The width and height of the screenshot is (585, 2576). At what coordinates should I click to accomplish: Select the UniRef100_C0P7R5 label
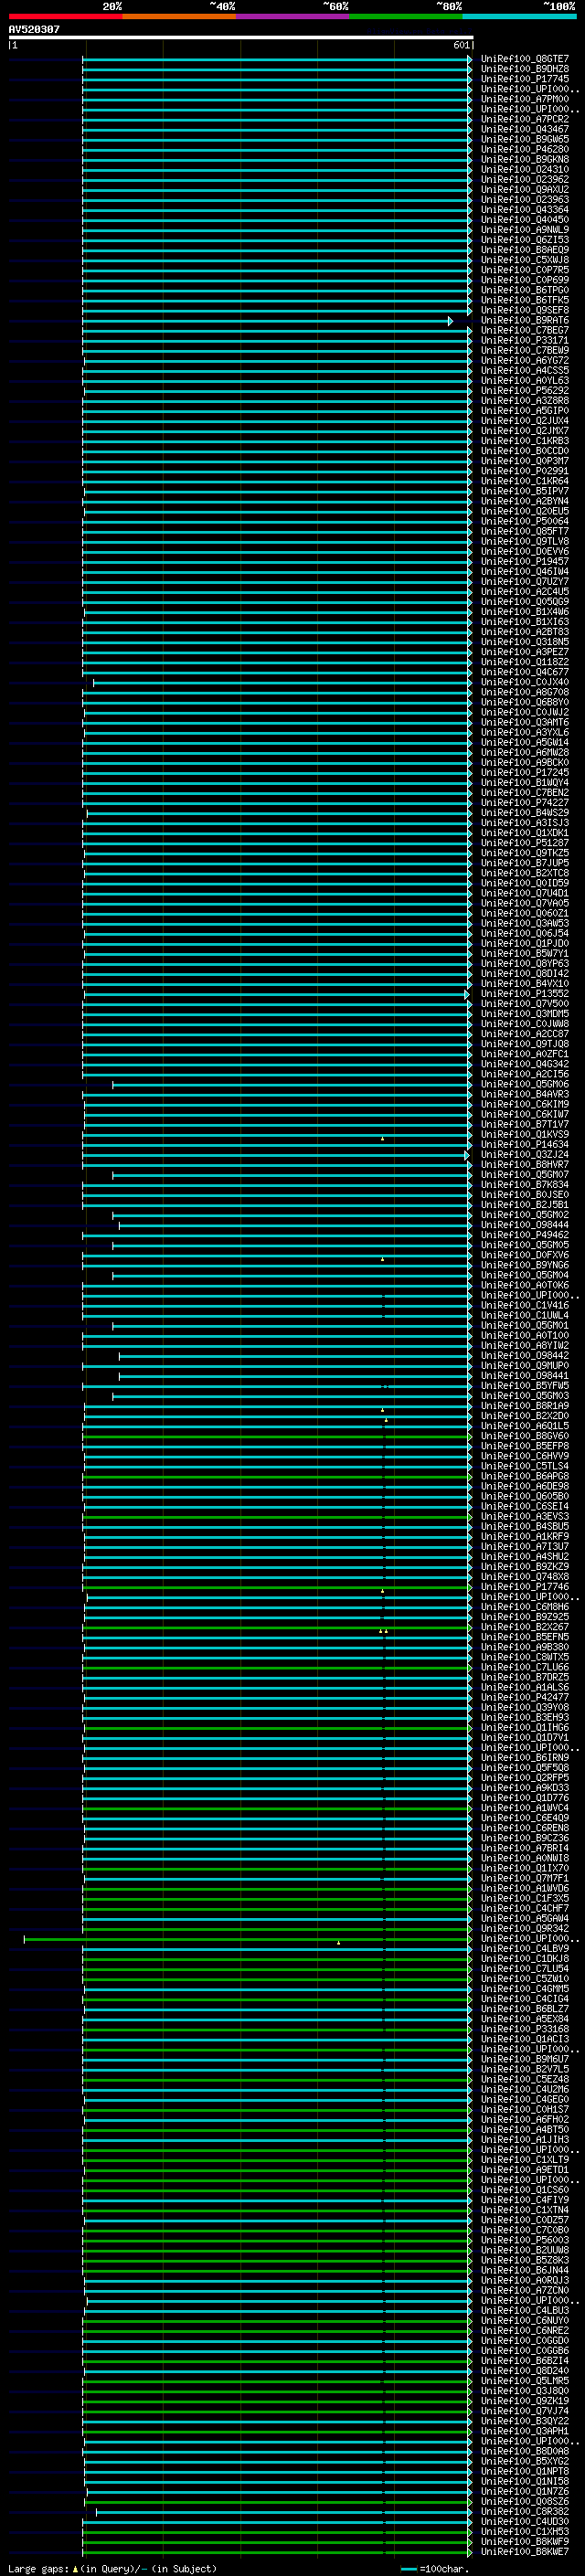click(x=525, y=270)
